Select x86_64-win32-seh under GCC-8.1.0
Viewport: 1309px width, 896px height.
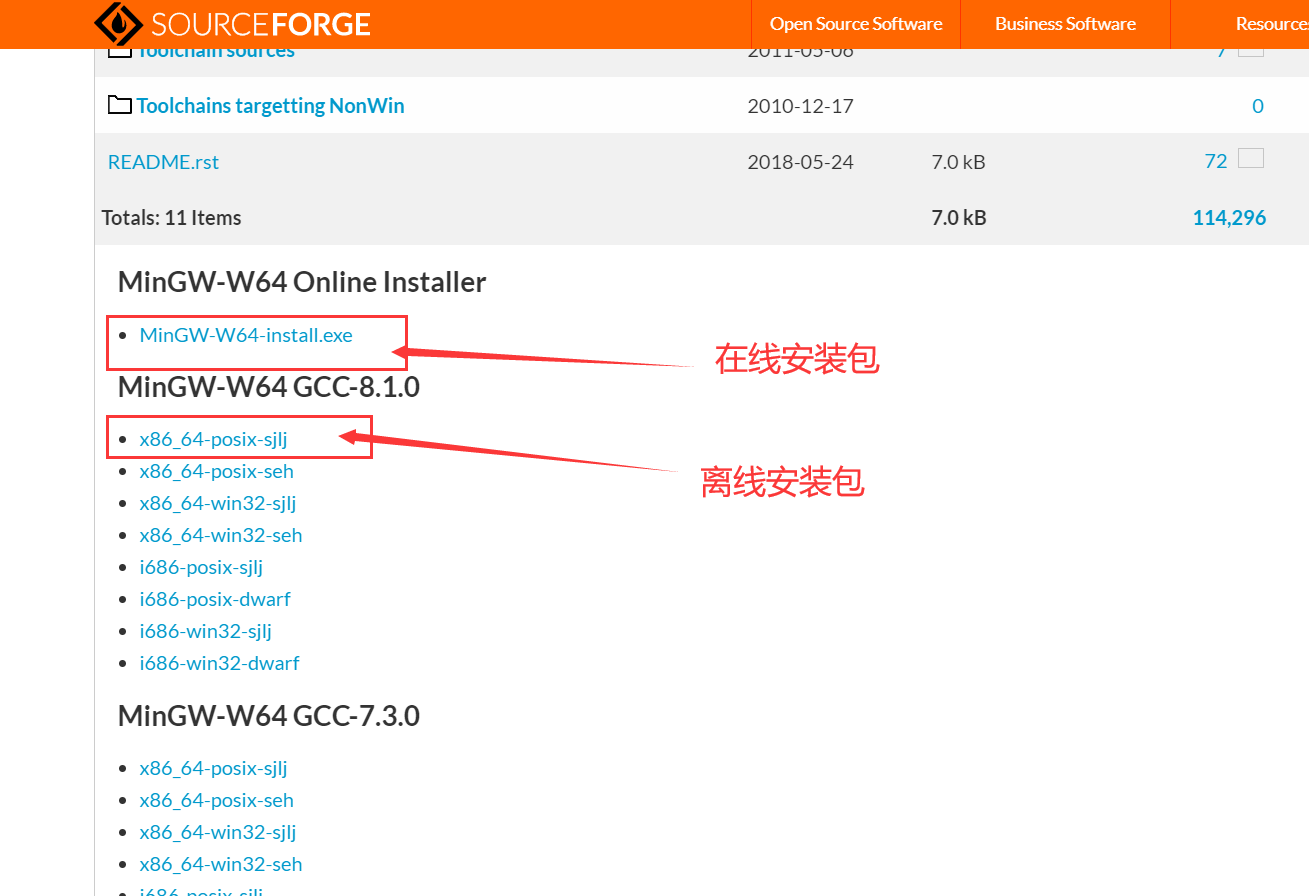(x=220, y=534)
